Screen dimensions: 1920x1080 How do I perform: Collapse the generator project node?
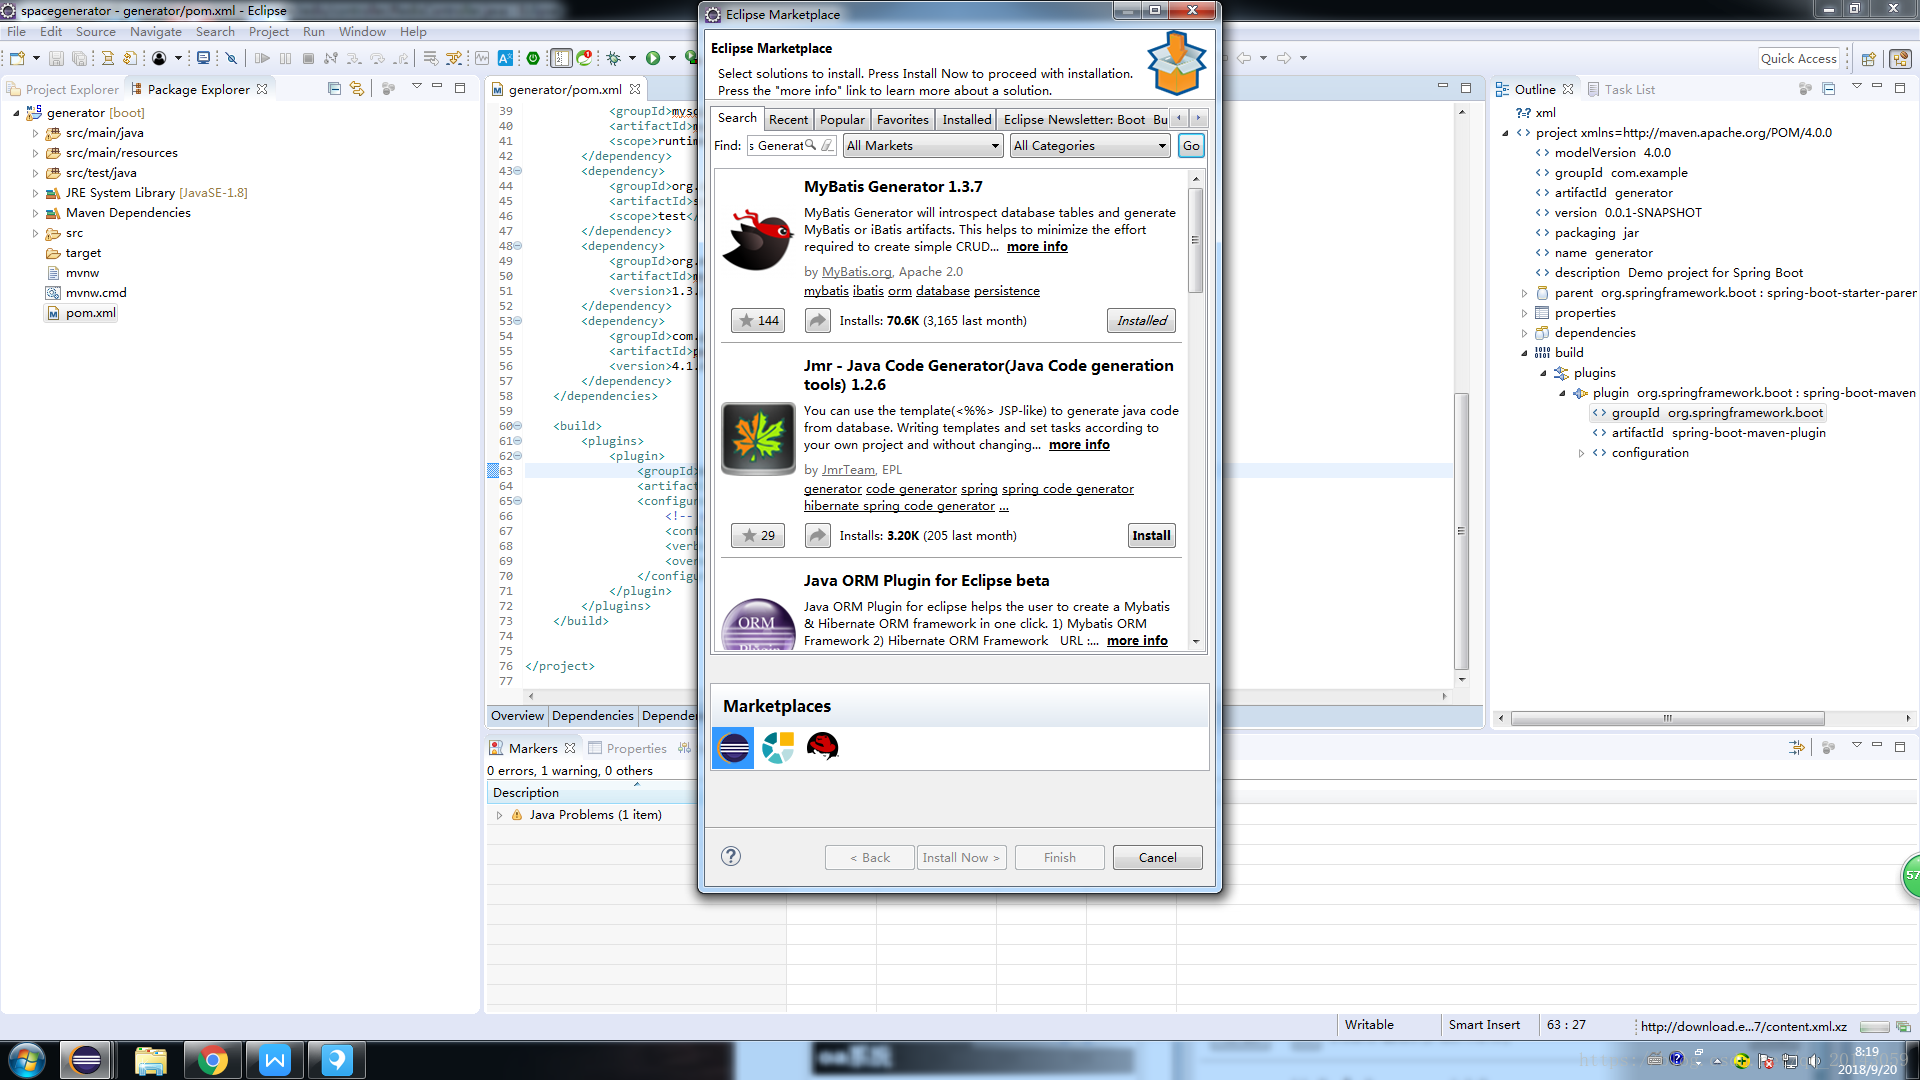click(16, 113)
